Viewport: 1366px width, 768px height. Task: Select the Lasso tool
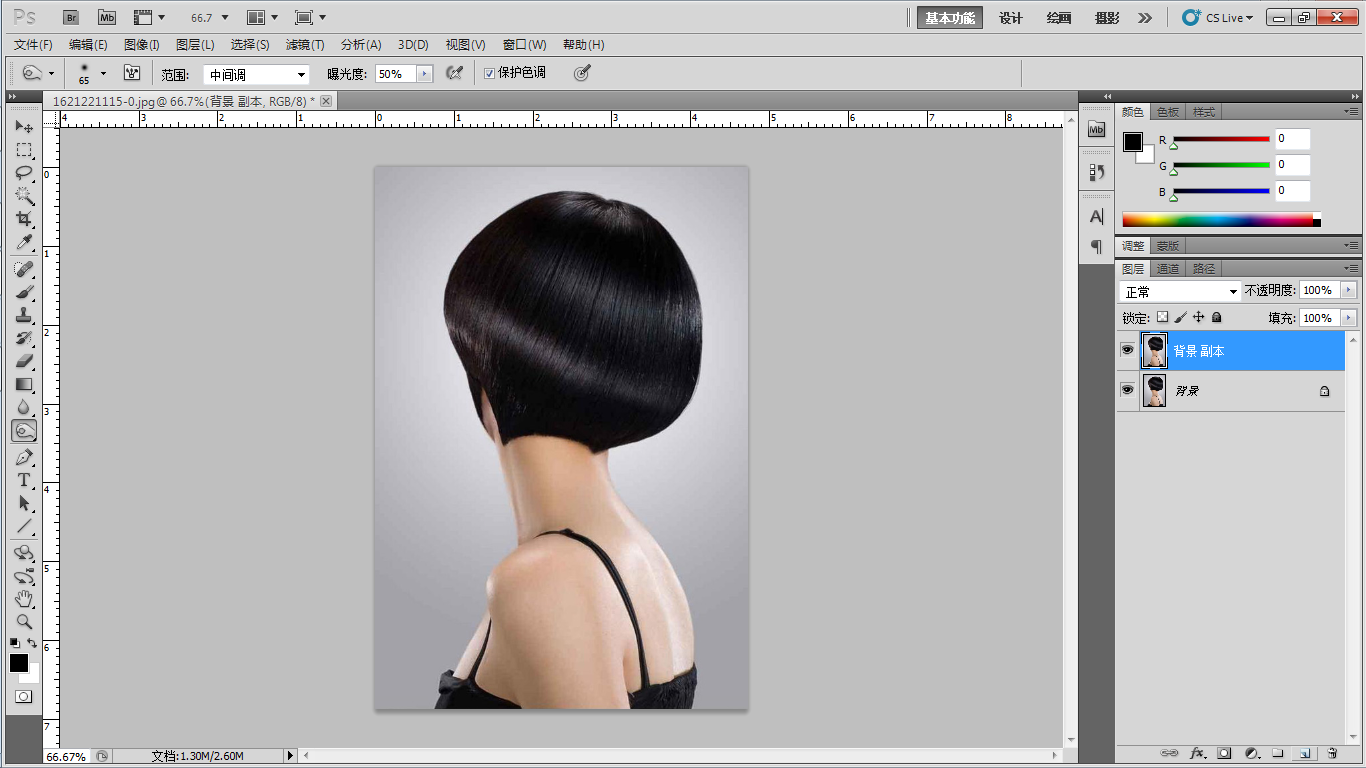[24, 173]
